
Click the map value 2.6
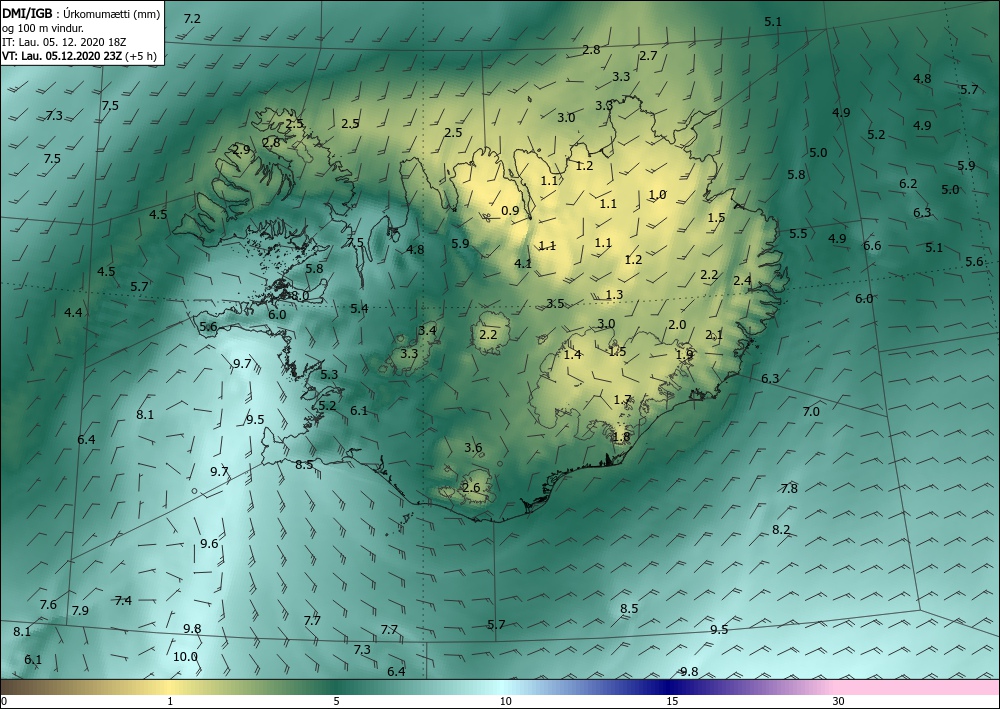[471, 488]
